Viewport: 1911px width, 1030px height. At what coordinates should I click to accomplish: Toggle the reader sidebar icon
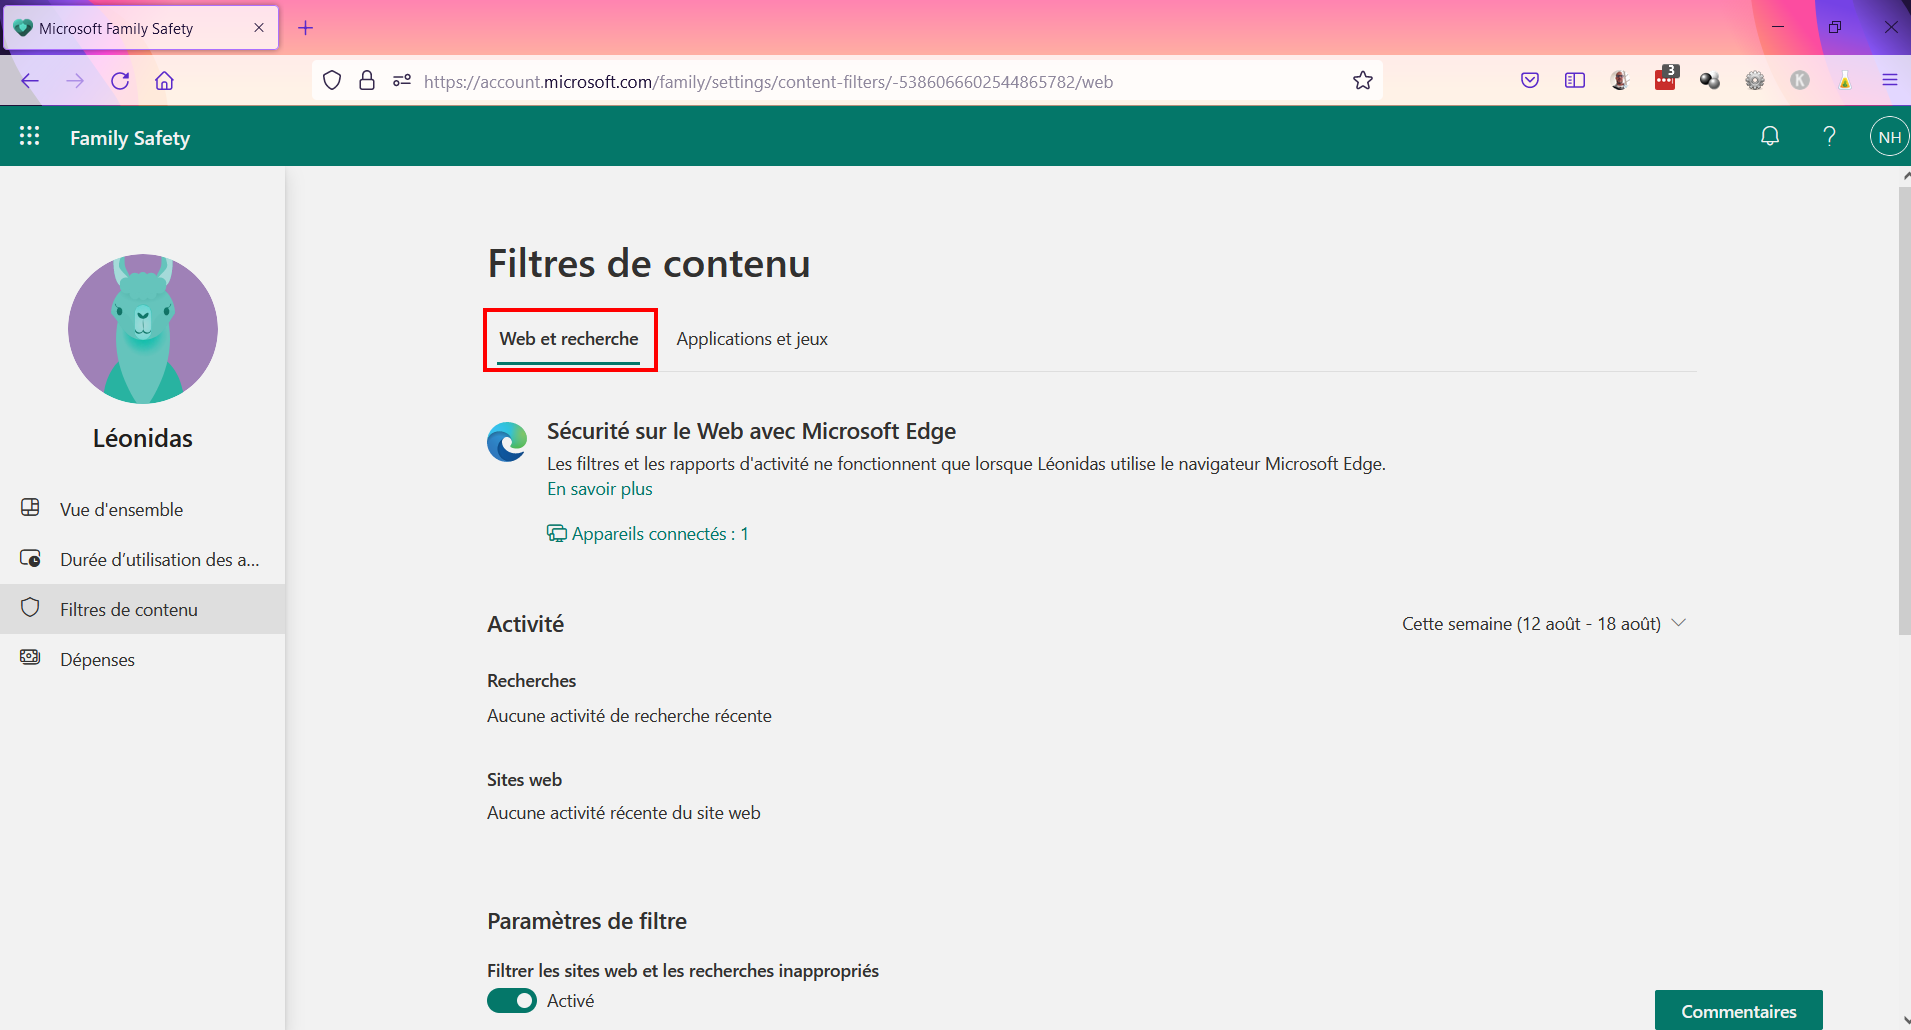pyautogui.click(x=1575, y=81)
